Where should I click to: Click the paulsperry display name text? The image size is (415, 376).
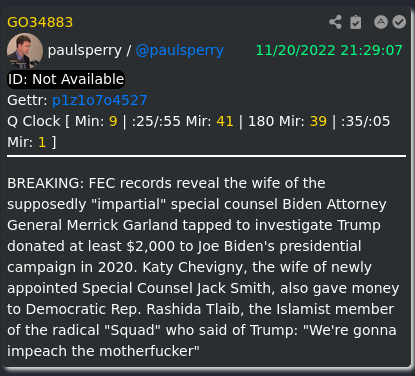click(x=85, y=51)
